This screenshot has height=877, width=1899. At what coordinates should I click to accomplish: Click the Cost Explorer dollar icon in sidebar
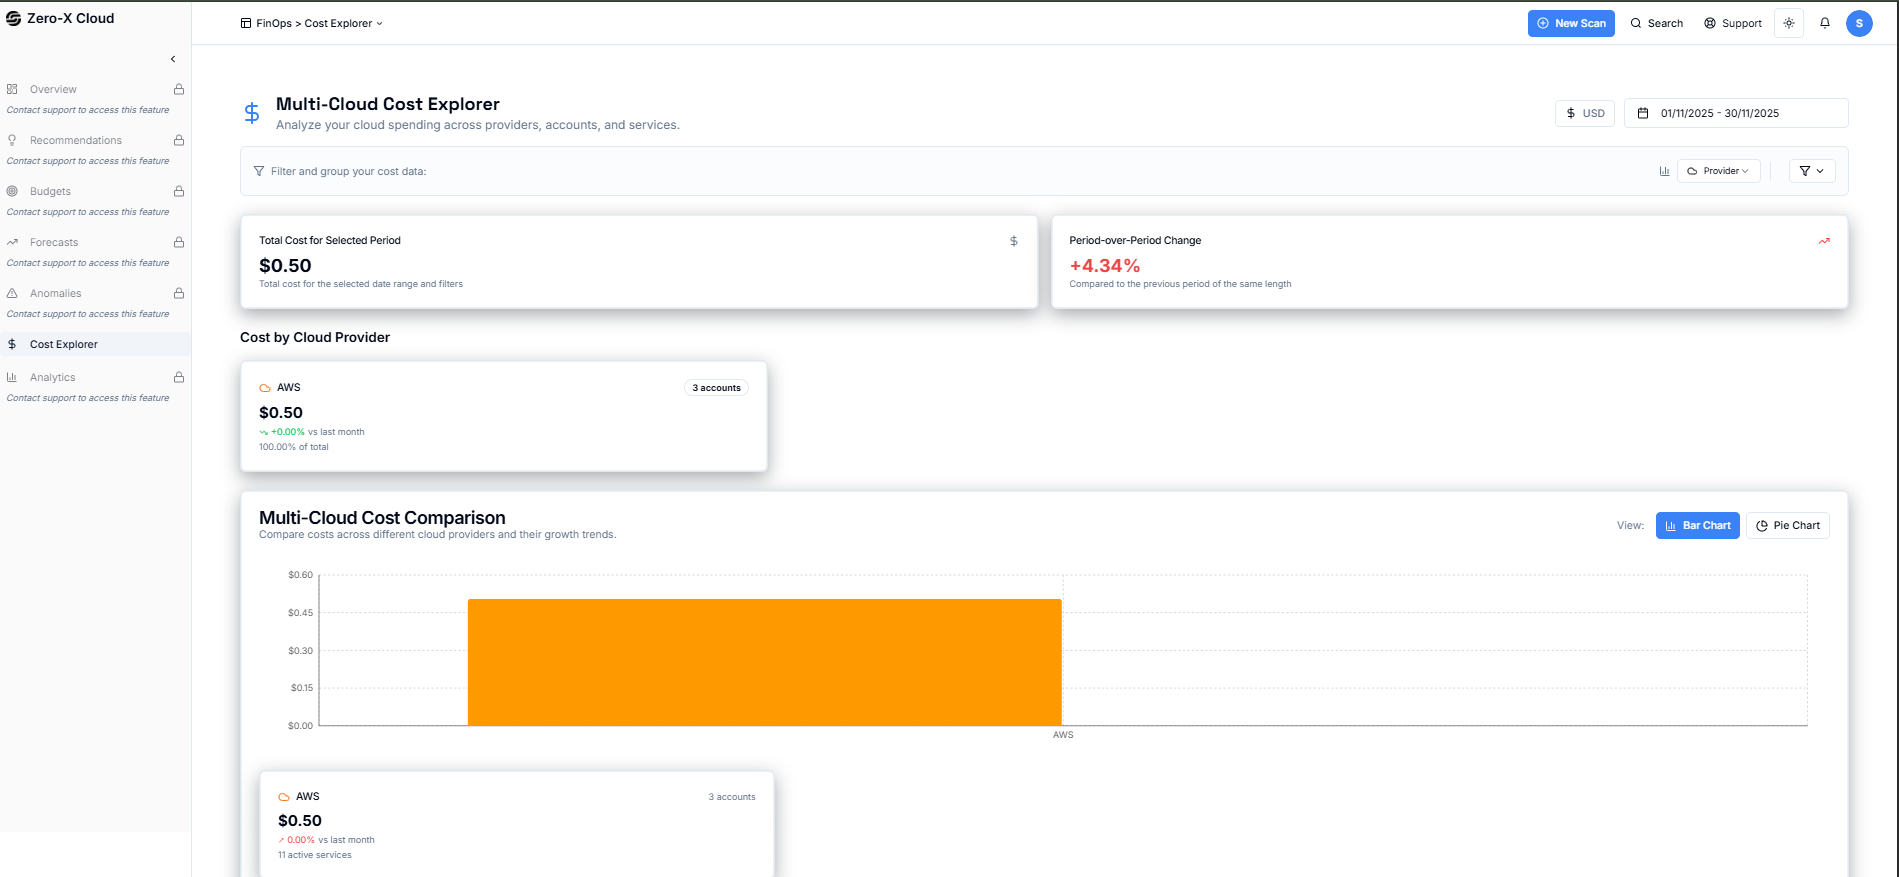tap(12, 344)
